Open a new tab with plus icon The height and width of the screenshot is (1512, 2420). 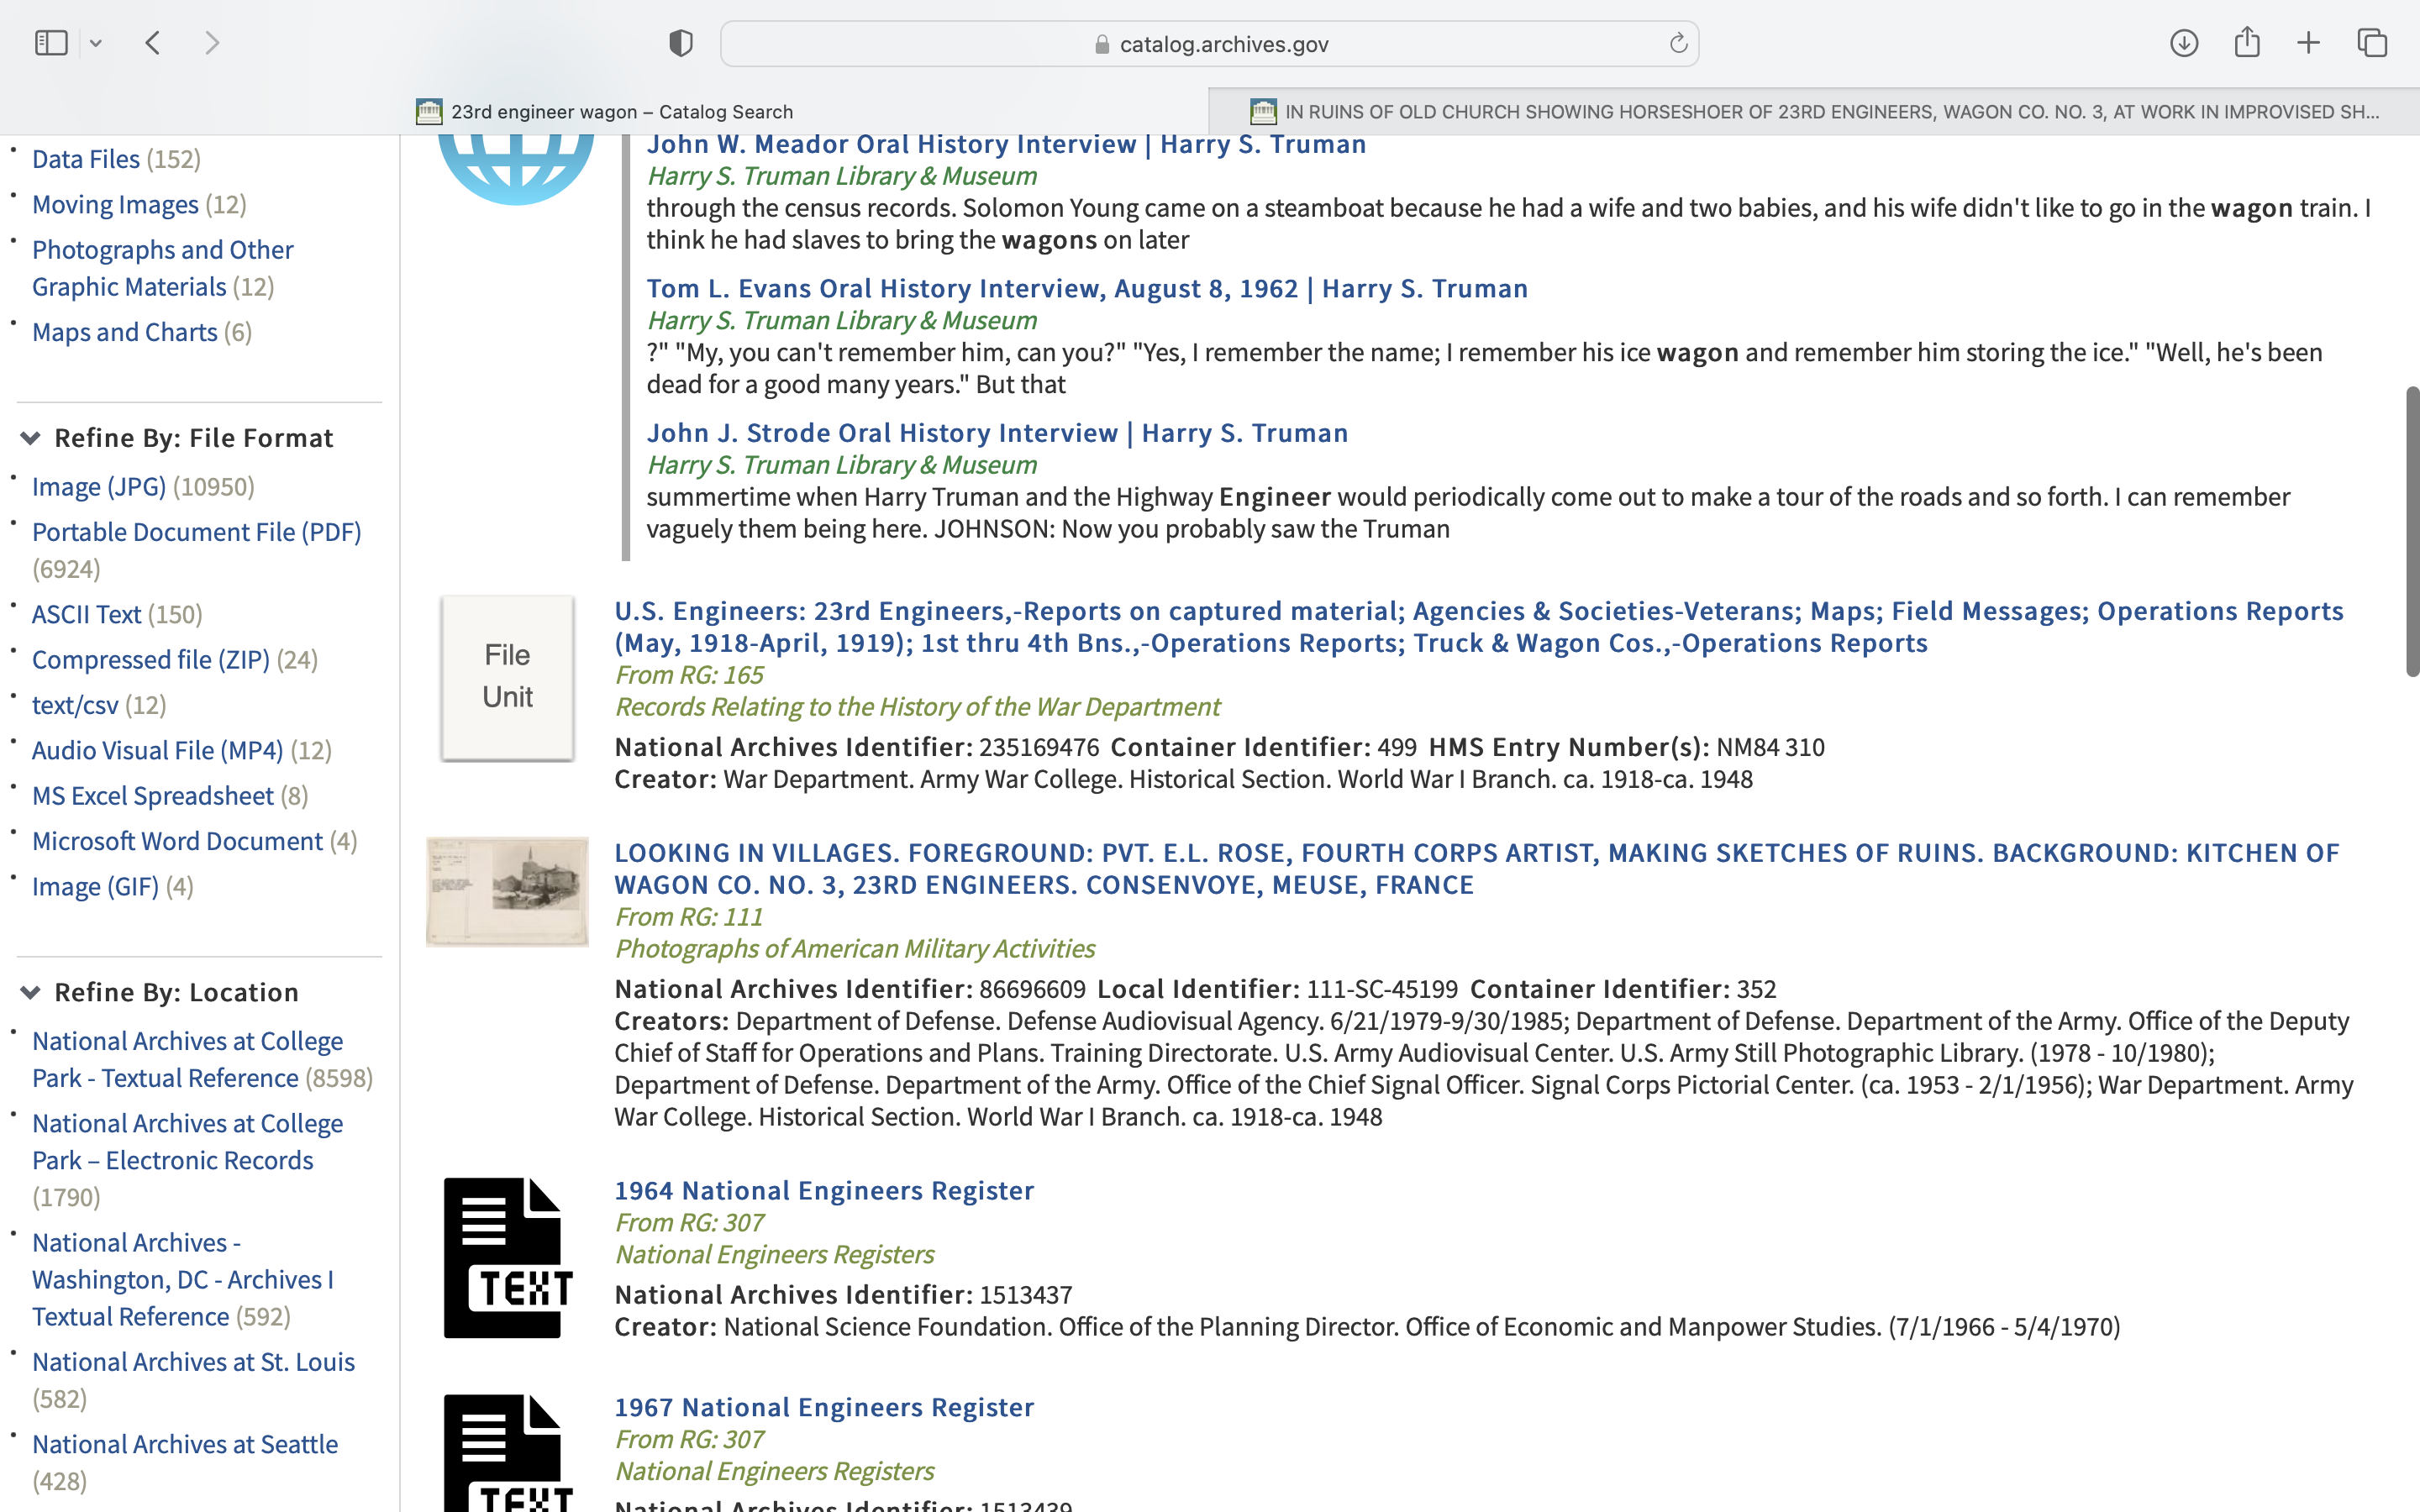[2309, 43]
